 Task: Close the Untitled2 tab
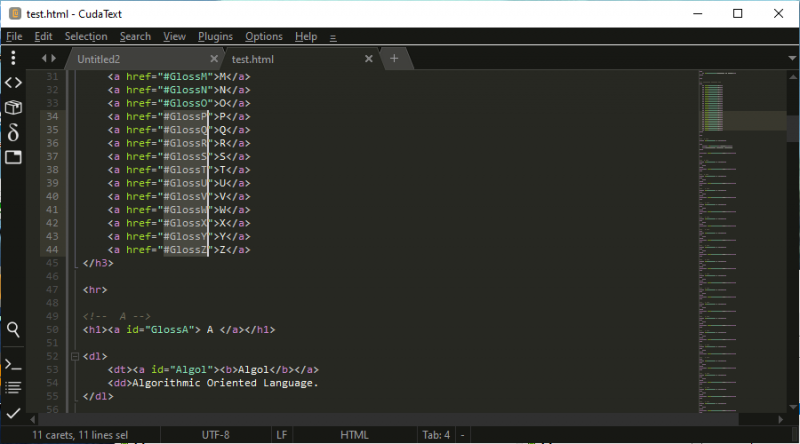pyautogui.click(x=214, y=59)
